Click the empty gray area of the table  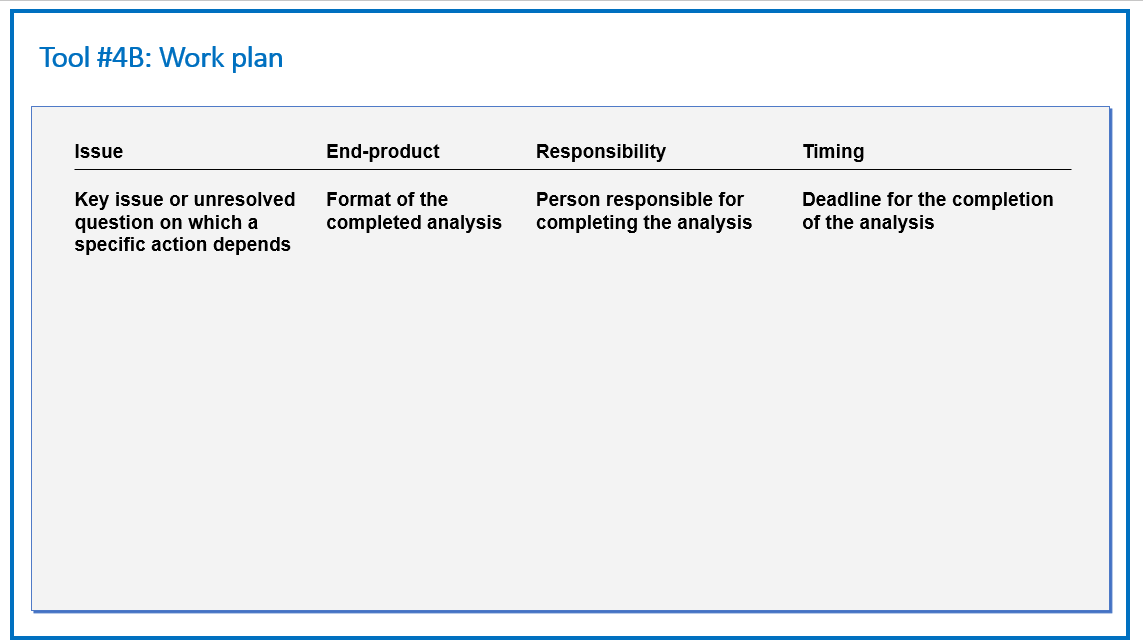coord(571,430)
